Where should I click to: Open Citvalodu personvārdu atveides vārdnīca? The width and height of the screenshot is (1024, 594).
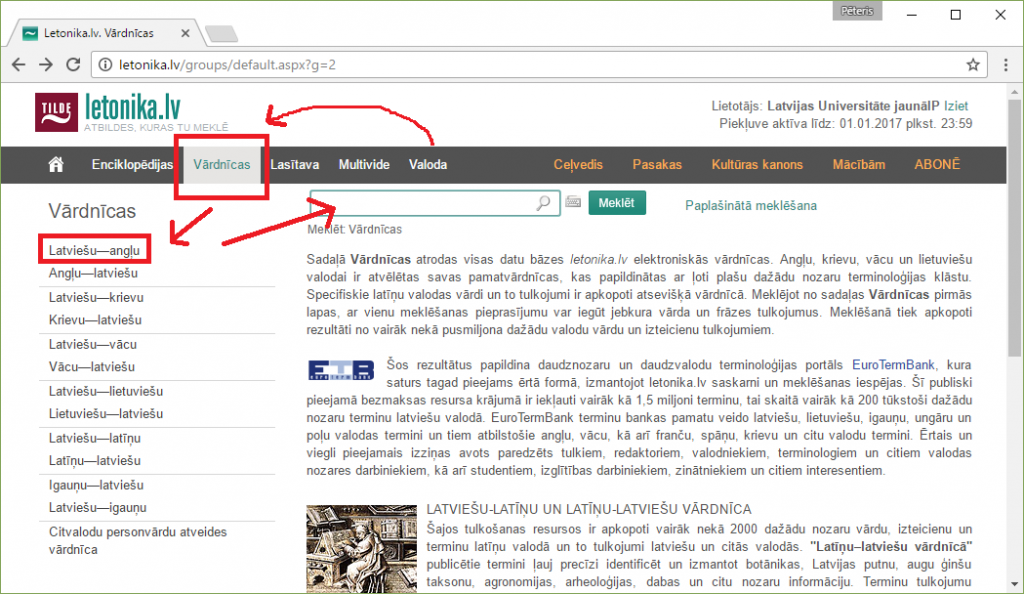coord(138,540)
